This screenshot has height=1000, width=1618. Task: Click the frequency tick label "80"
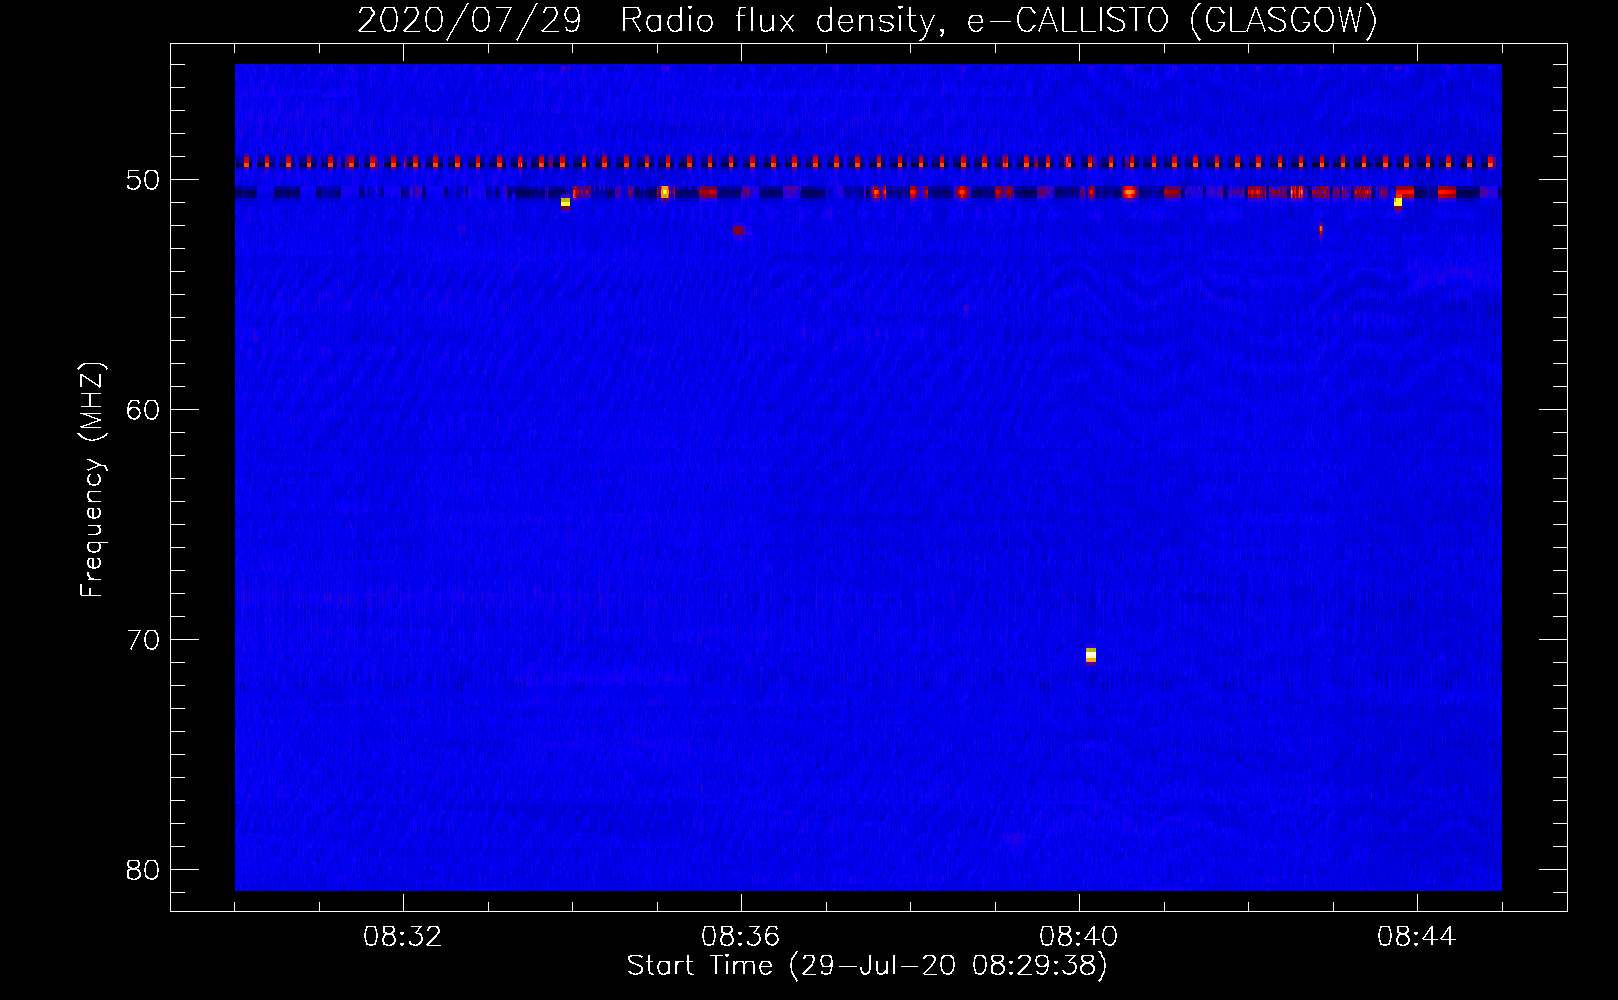point(144,870)
